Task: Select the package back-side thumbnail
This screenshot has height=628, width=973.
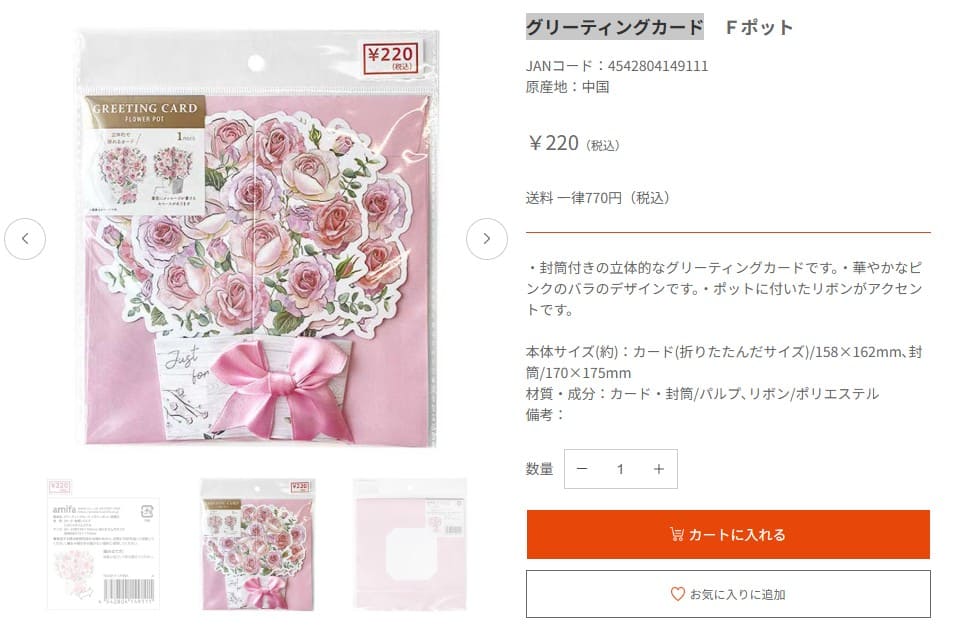Action: pyautogui.click(x=104, y=544)
